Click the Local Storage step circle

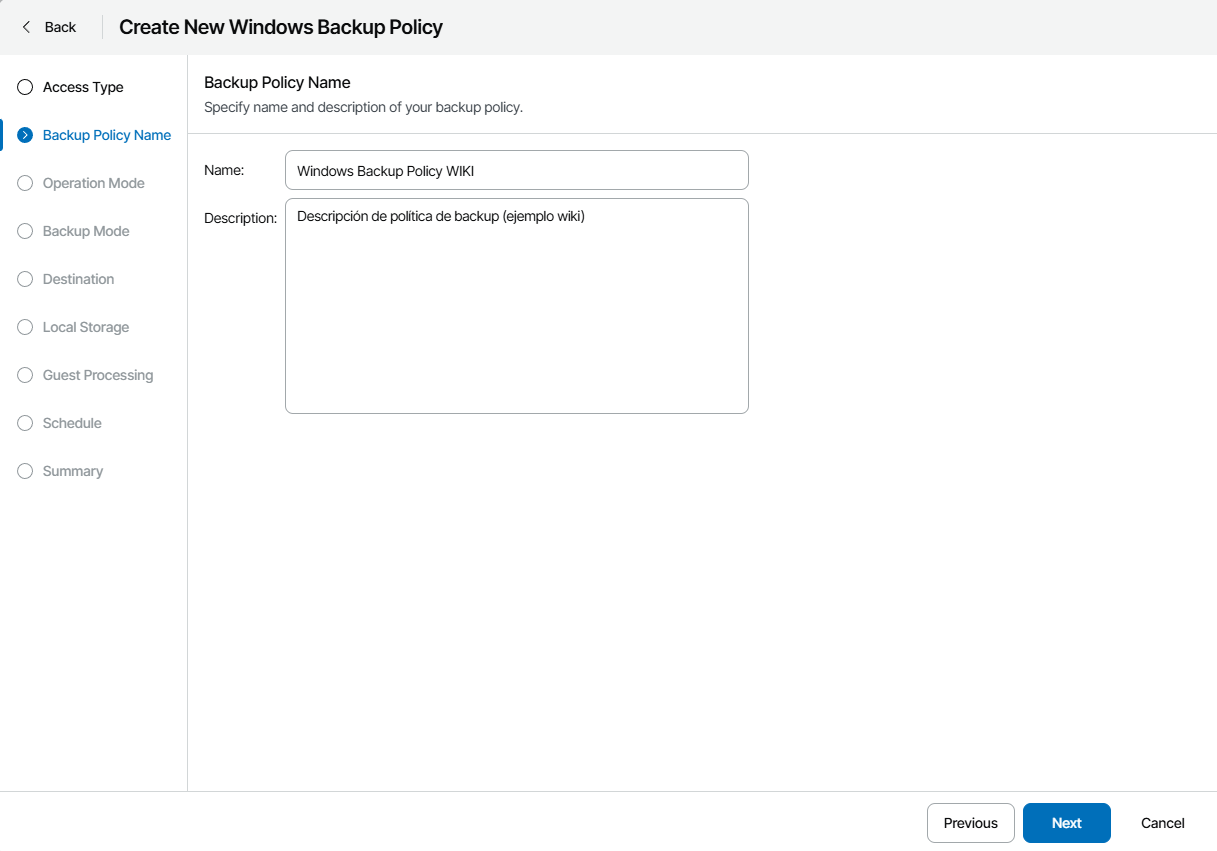(25, 327)
